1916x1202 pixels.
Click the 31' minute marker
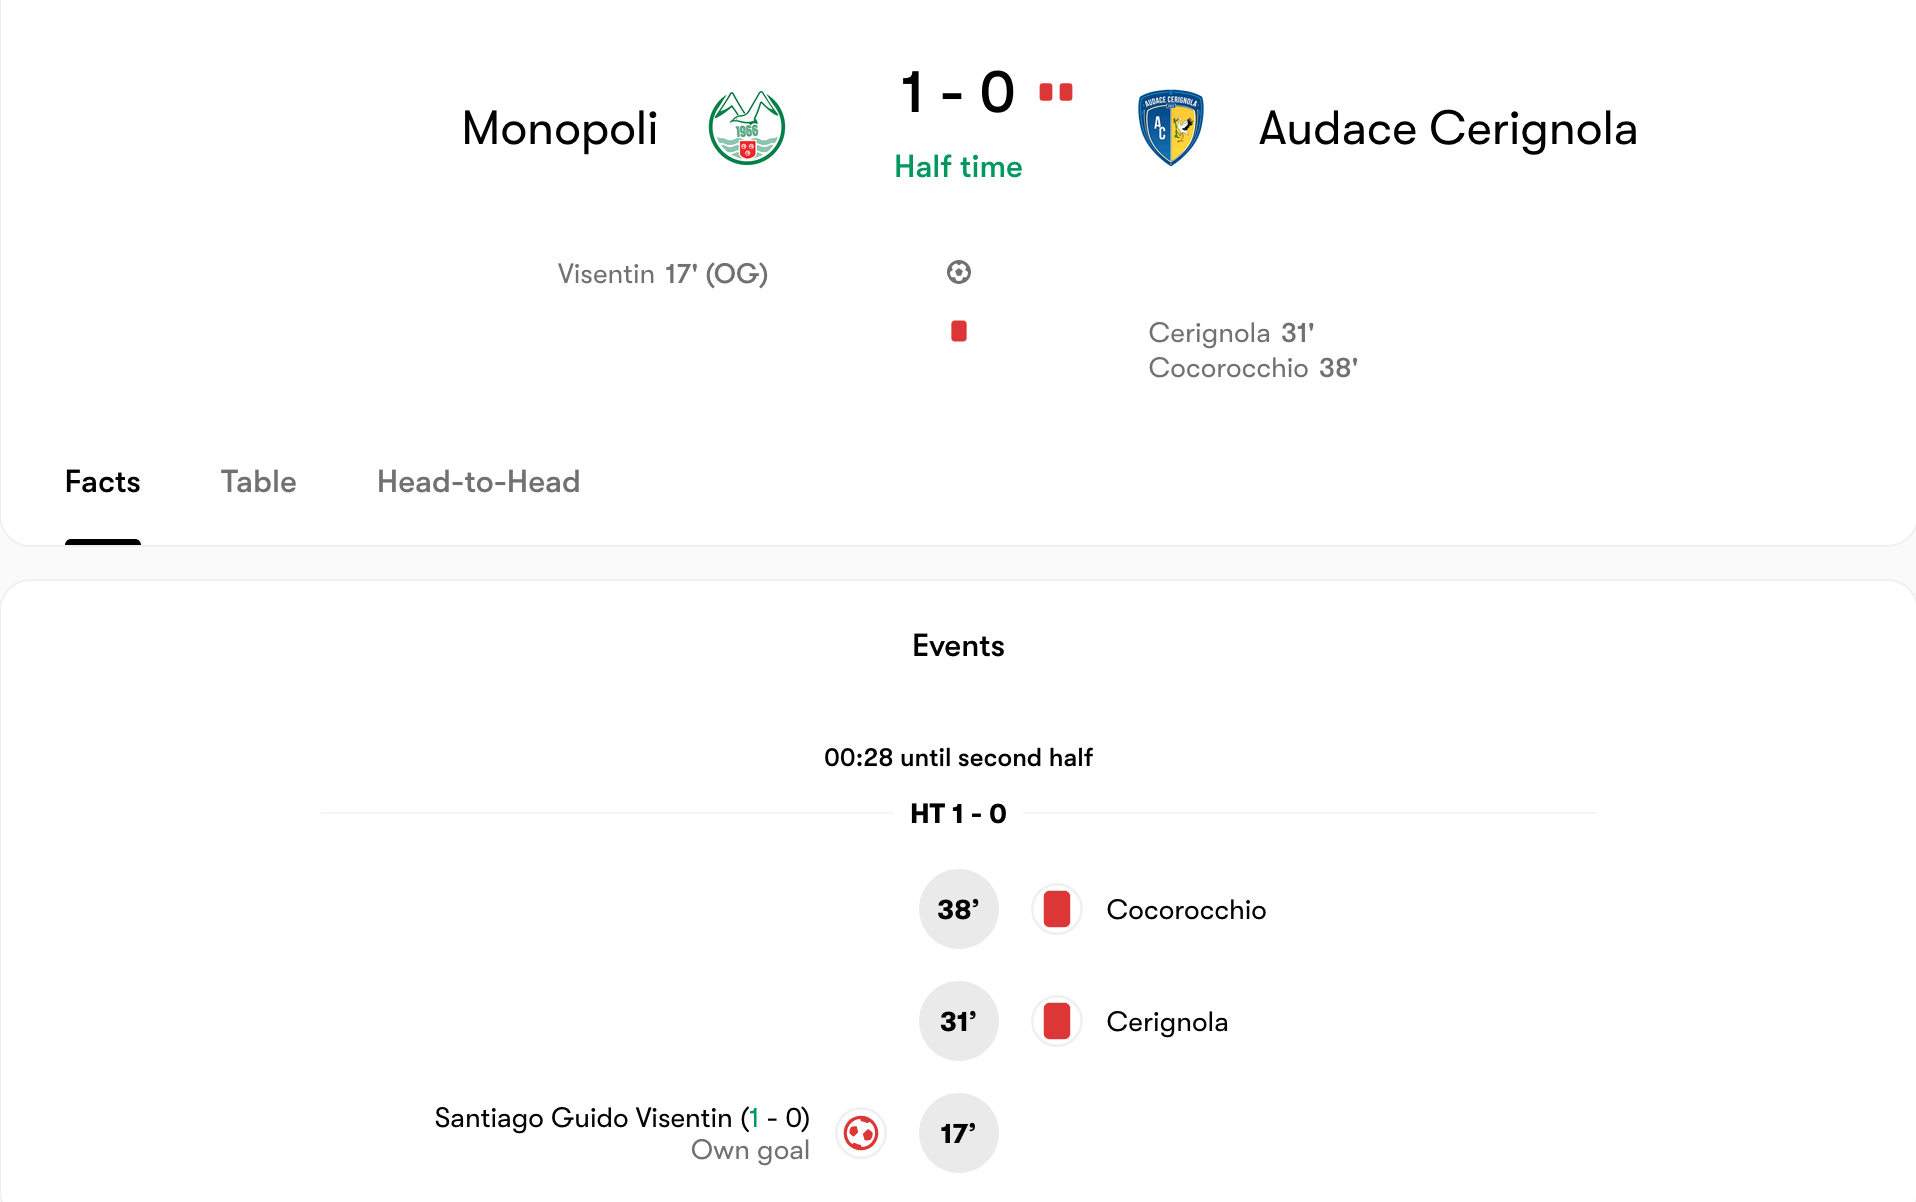tap(959, 1021)
